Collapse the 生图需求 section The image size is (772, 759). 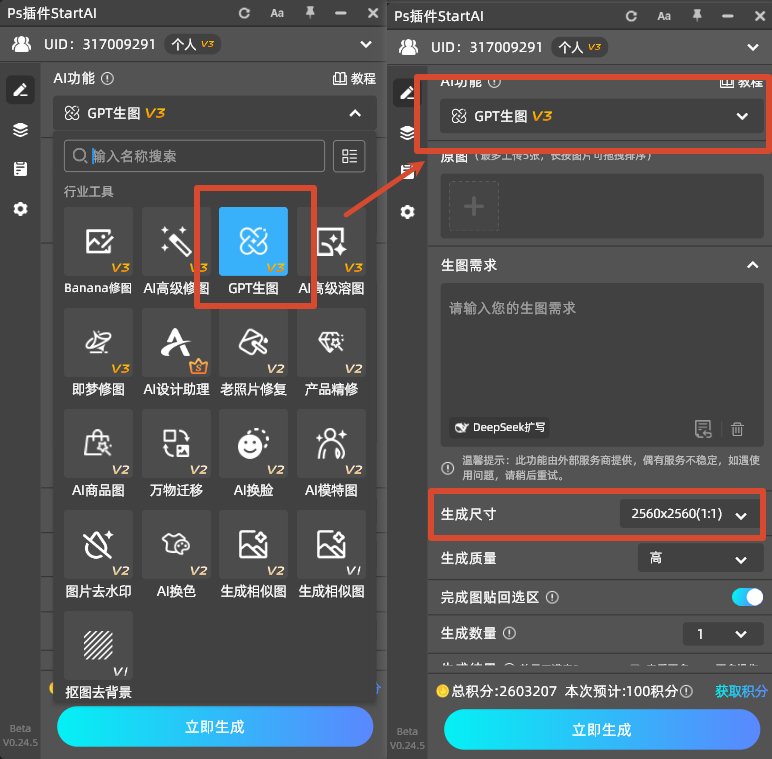click(752, 265)
